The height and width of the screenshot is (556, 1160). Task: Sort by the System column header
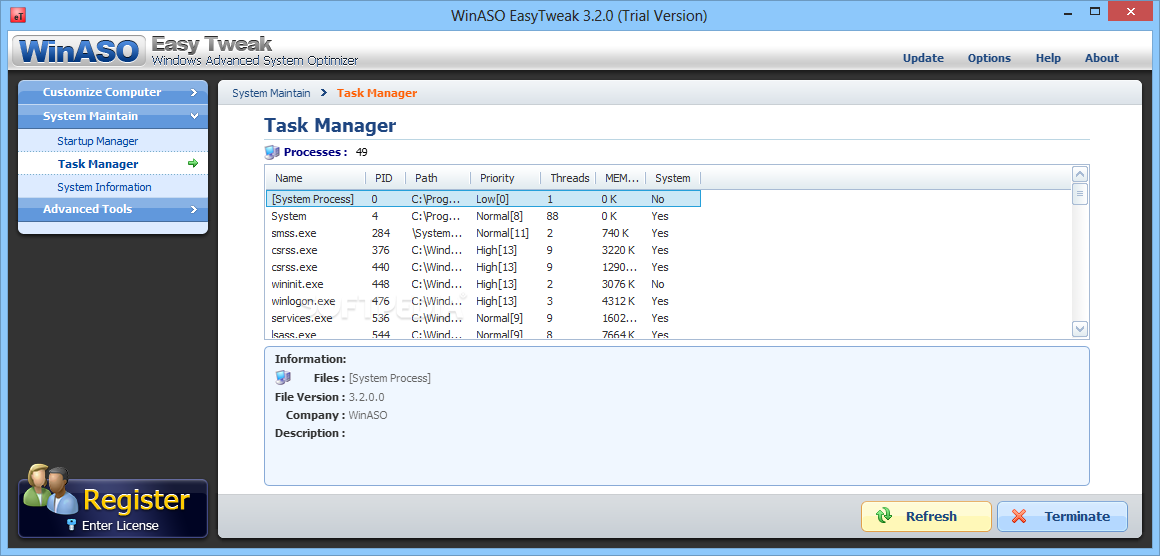[x=672, y=178]
